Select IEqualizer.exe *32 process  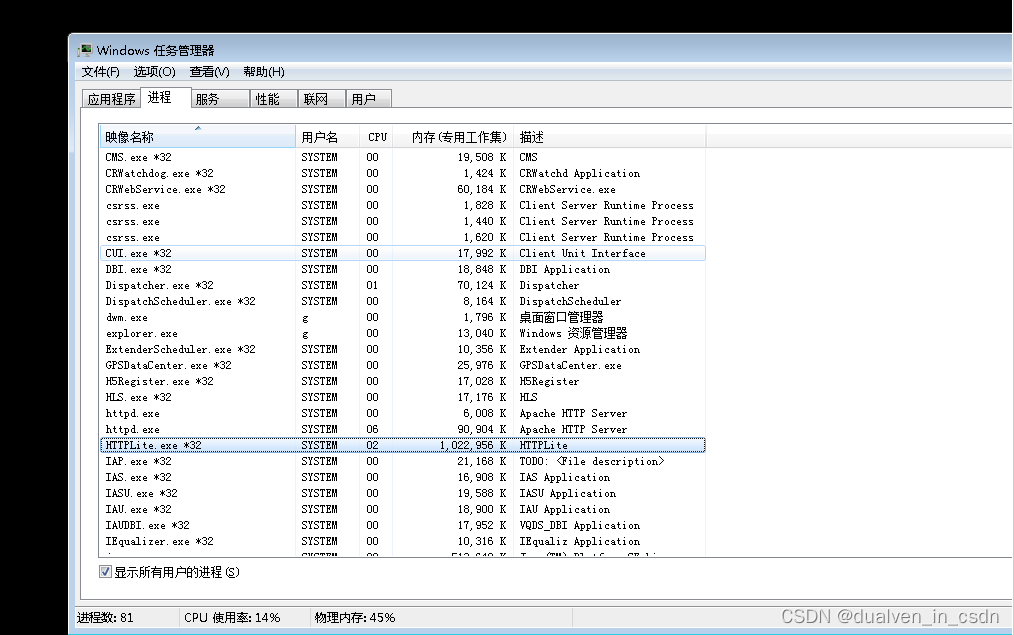(x=402, y=541)
